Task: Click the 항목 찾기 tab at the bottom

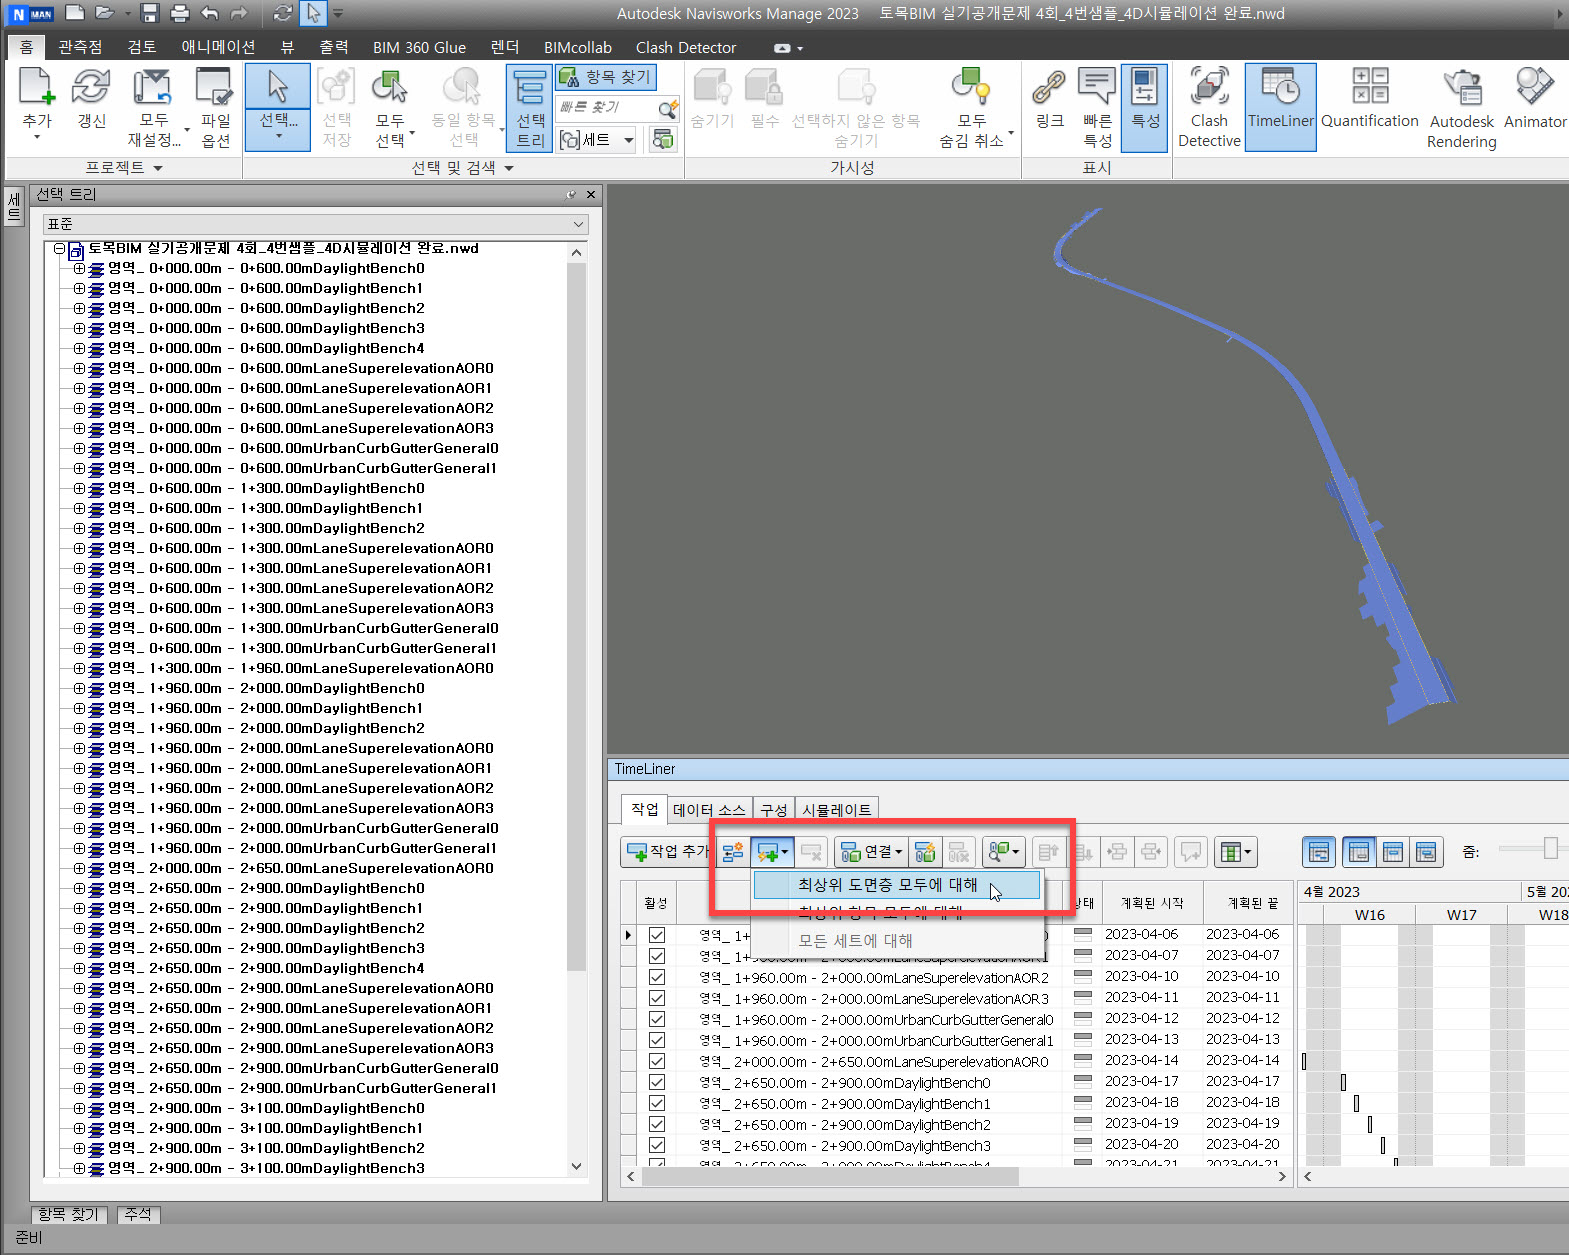Action: 68,1214
